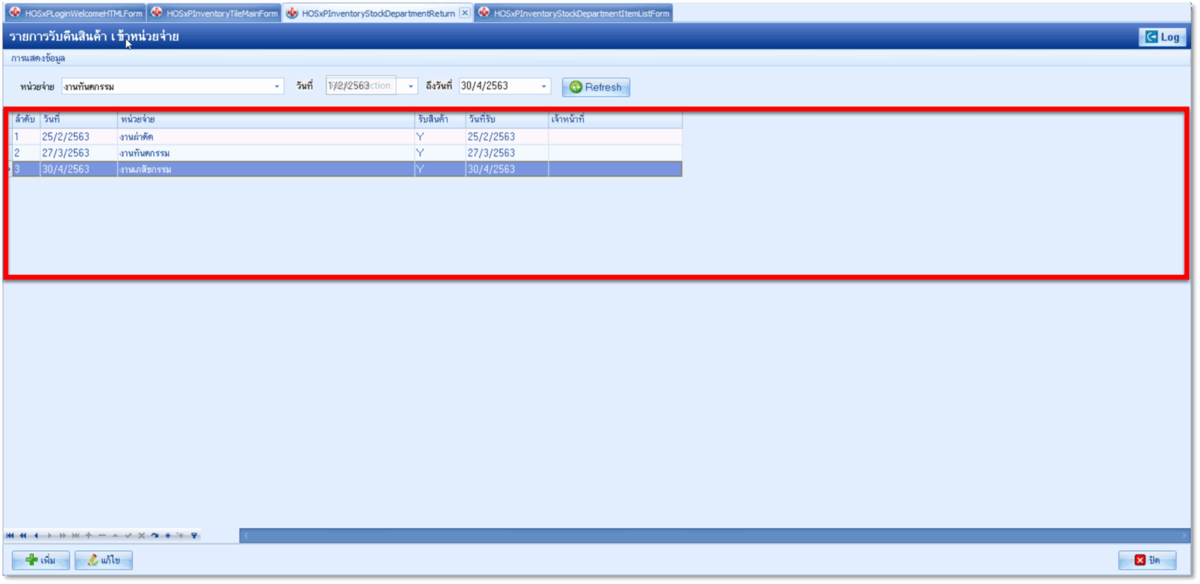Open the HOSxPLoginWelcomeHTMLForm tab
The image size is (1200, 584).
click(76, 13)
